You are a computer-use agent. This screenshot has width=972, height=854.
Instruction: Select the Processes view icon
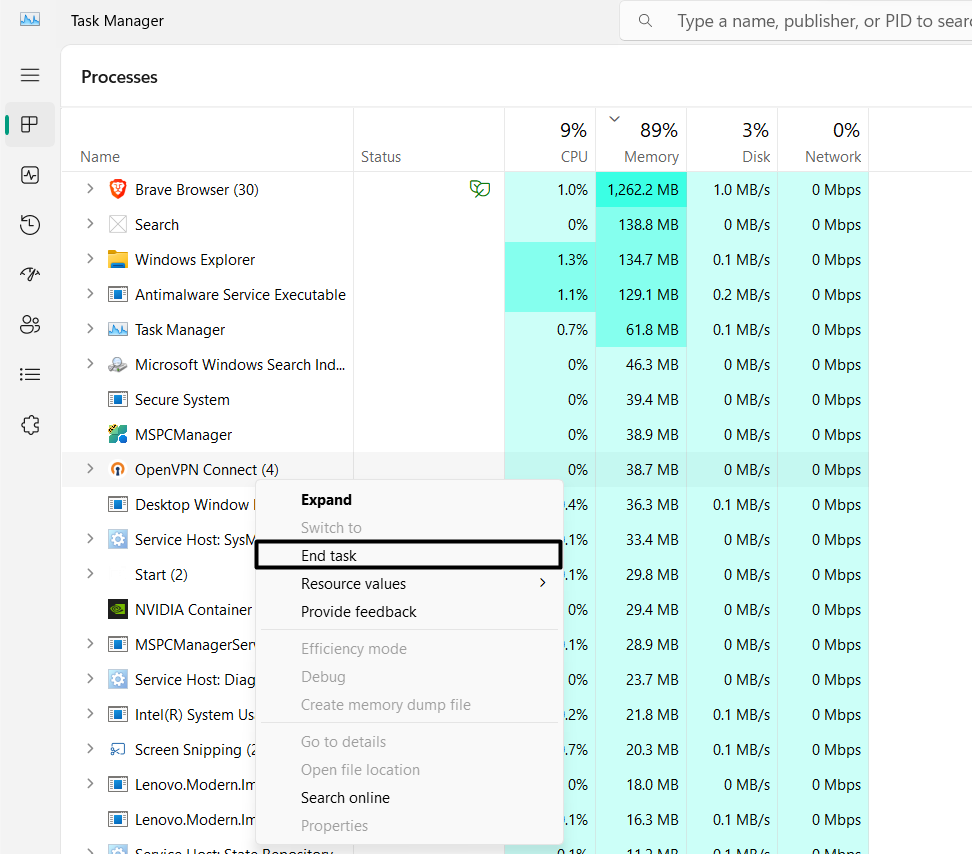[30, 124]
